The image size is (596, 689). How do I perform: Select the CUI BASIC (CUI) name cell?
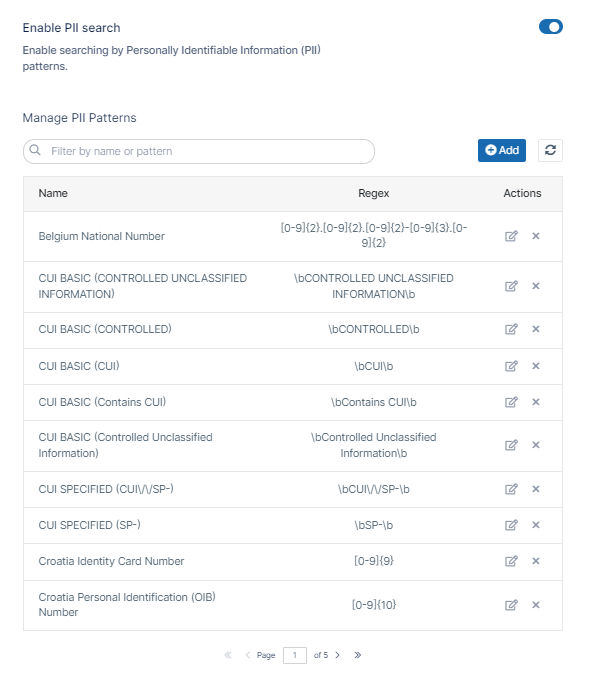click(x=79, y=366)
